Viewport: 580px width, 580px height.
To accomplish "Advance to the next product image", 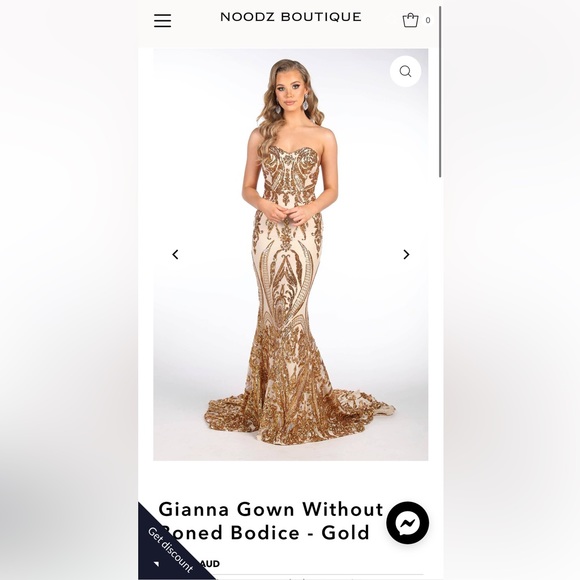I will [406, 254].
